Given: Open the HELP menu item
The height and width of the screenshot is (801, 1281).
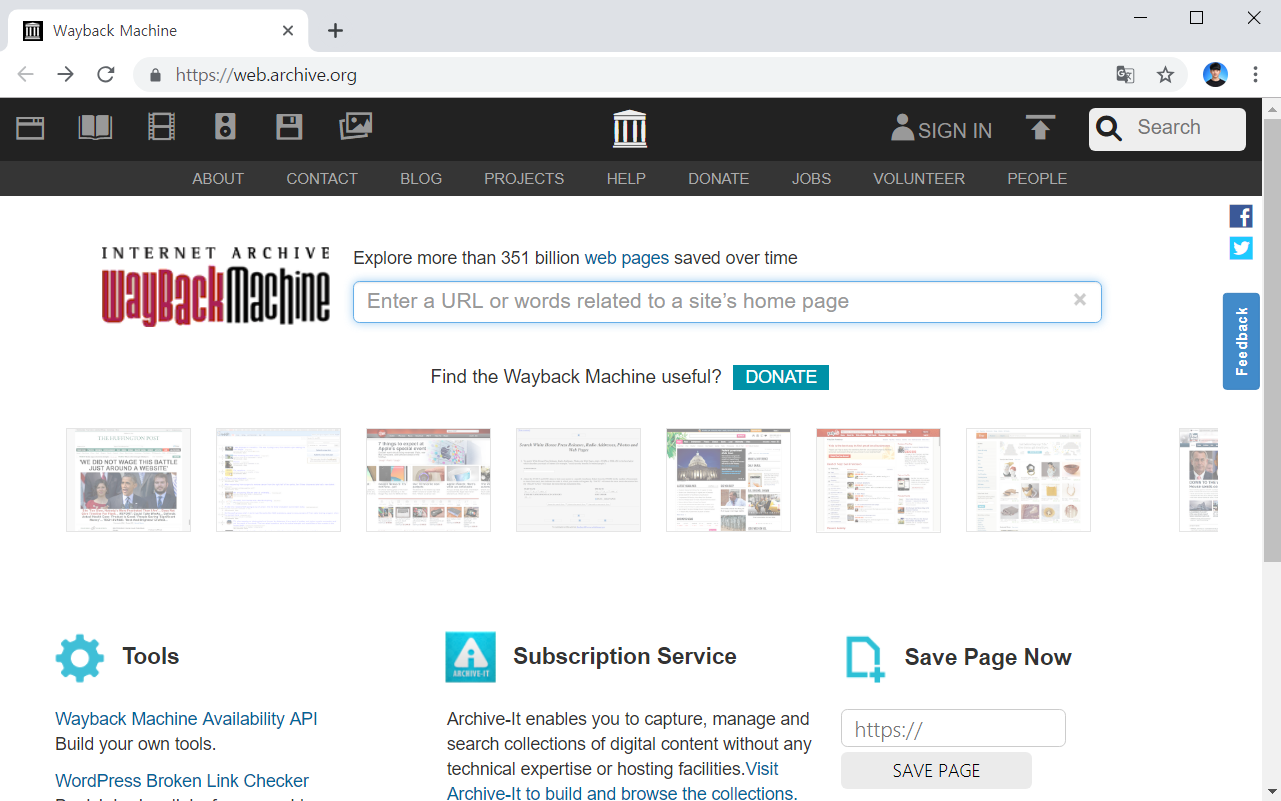Looking at the screenshot, I should (x=626, y=179).
